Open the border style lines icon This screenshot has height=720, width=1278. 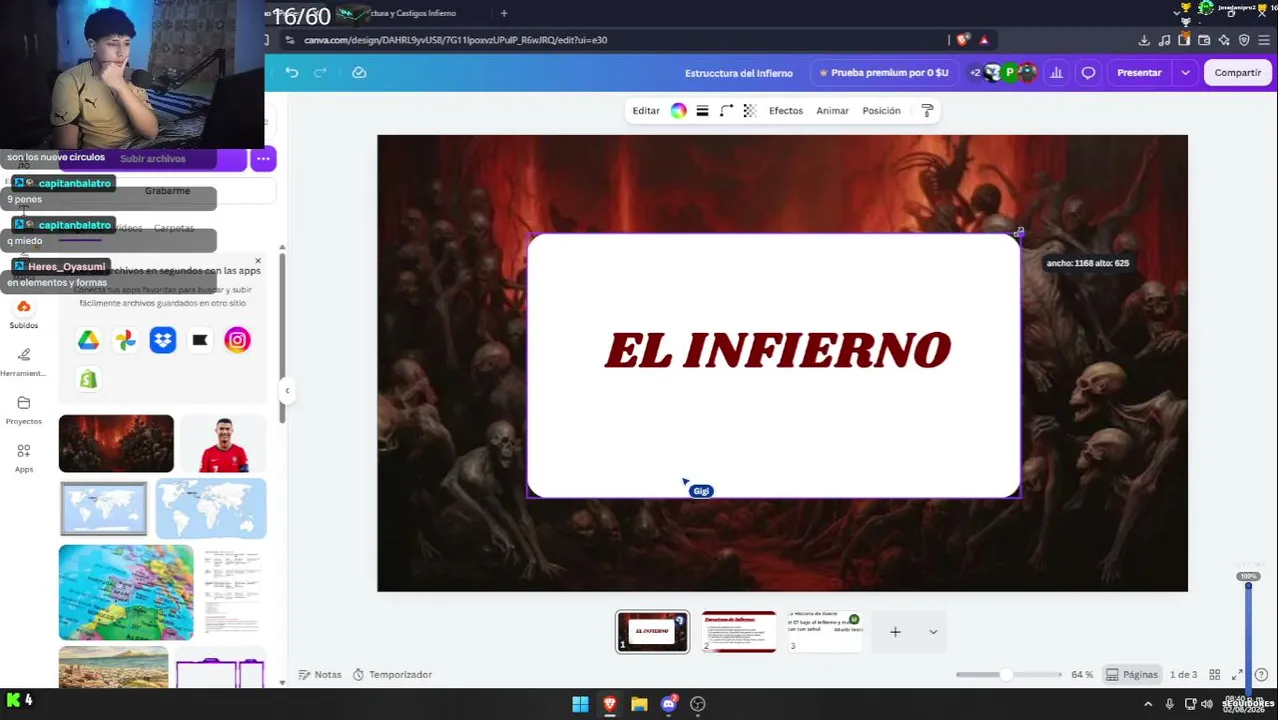pos(702,111)
